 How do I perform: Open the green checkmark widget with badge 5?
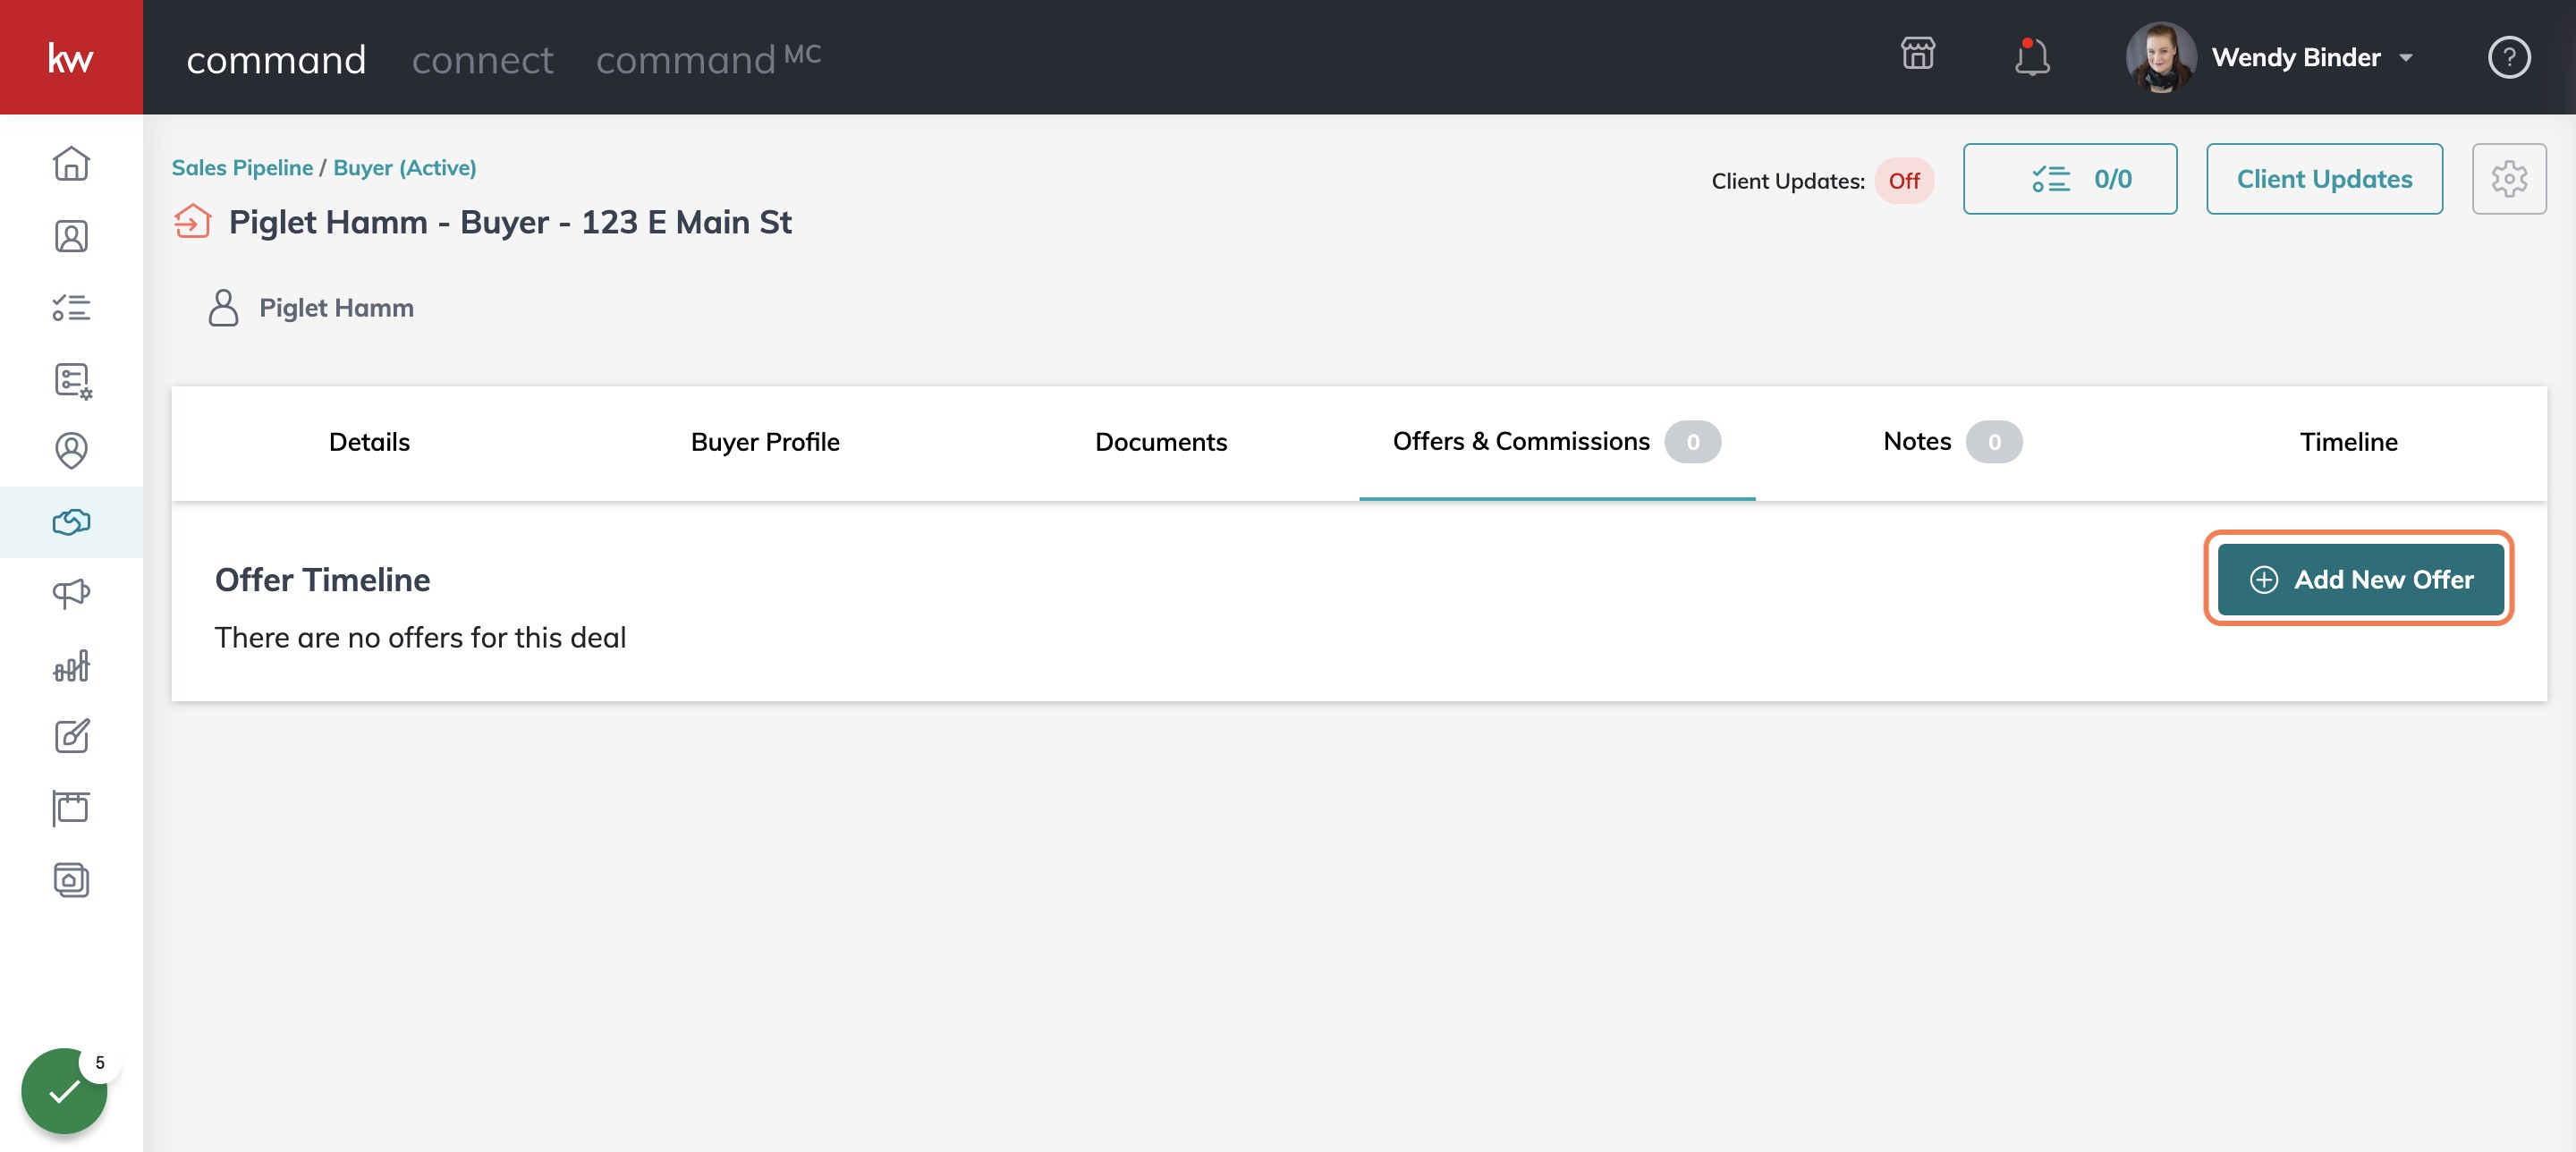(65, 1090)
